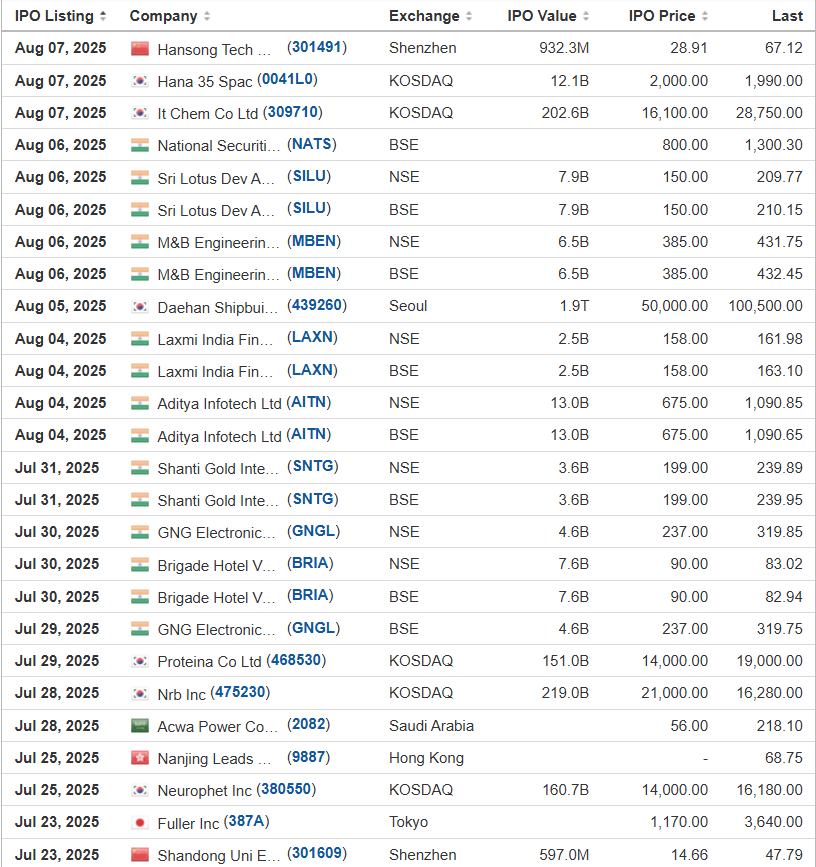The width and height of the screenshot is (816, 867).
Task: Click the Korea flag beside Daehan Shipbui
Action: 140,307
